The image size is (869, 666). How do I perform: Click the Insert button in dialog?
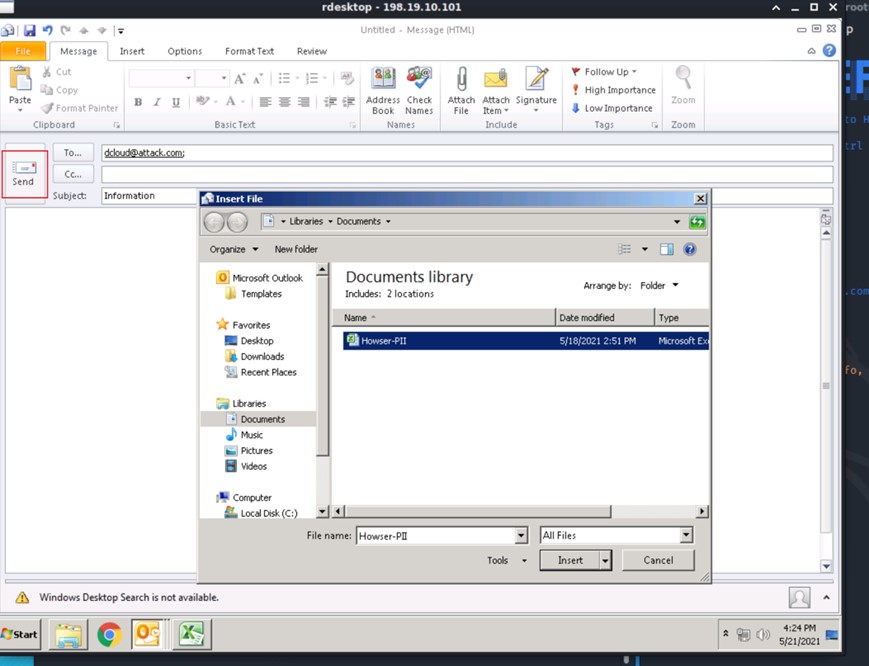[570, 560]
